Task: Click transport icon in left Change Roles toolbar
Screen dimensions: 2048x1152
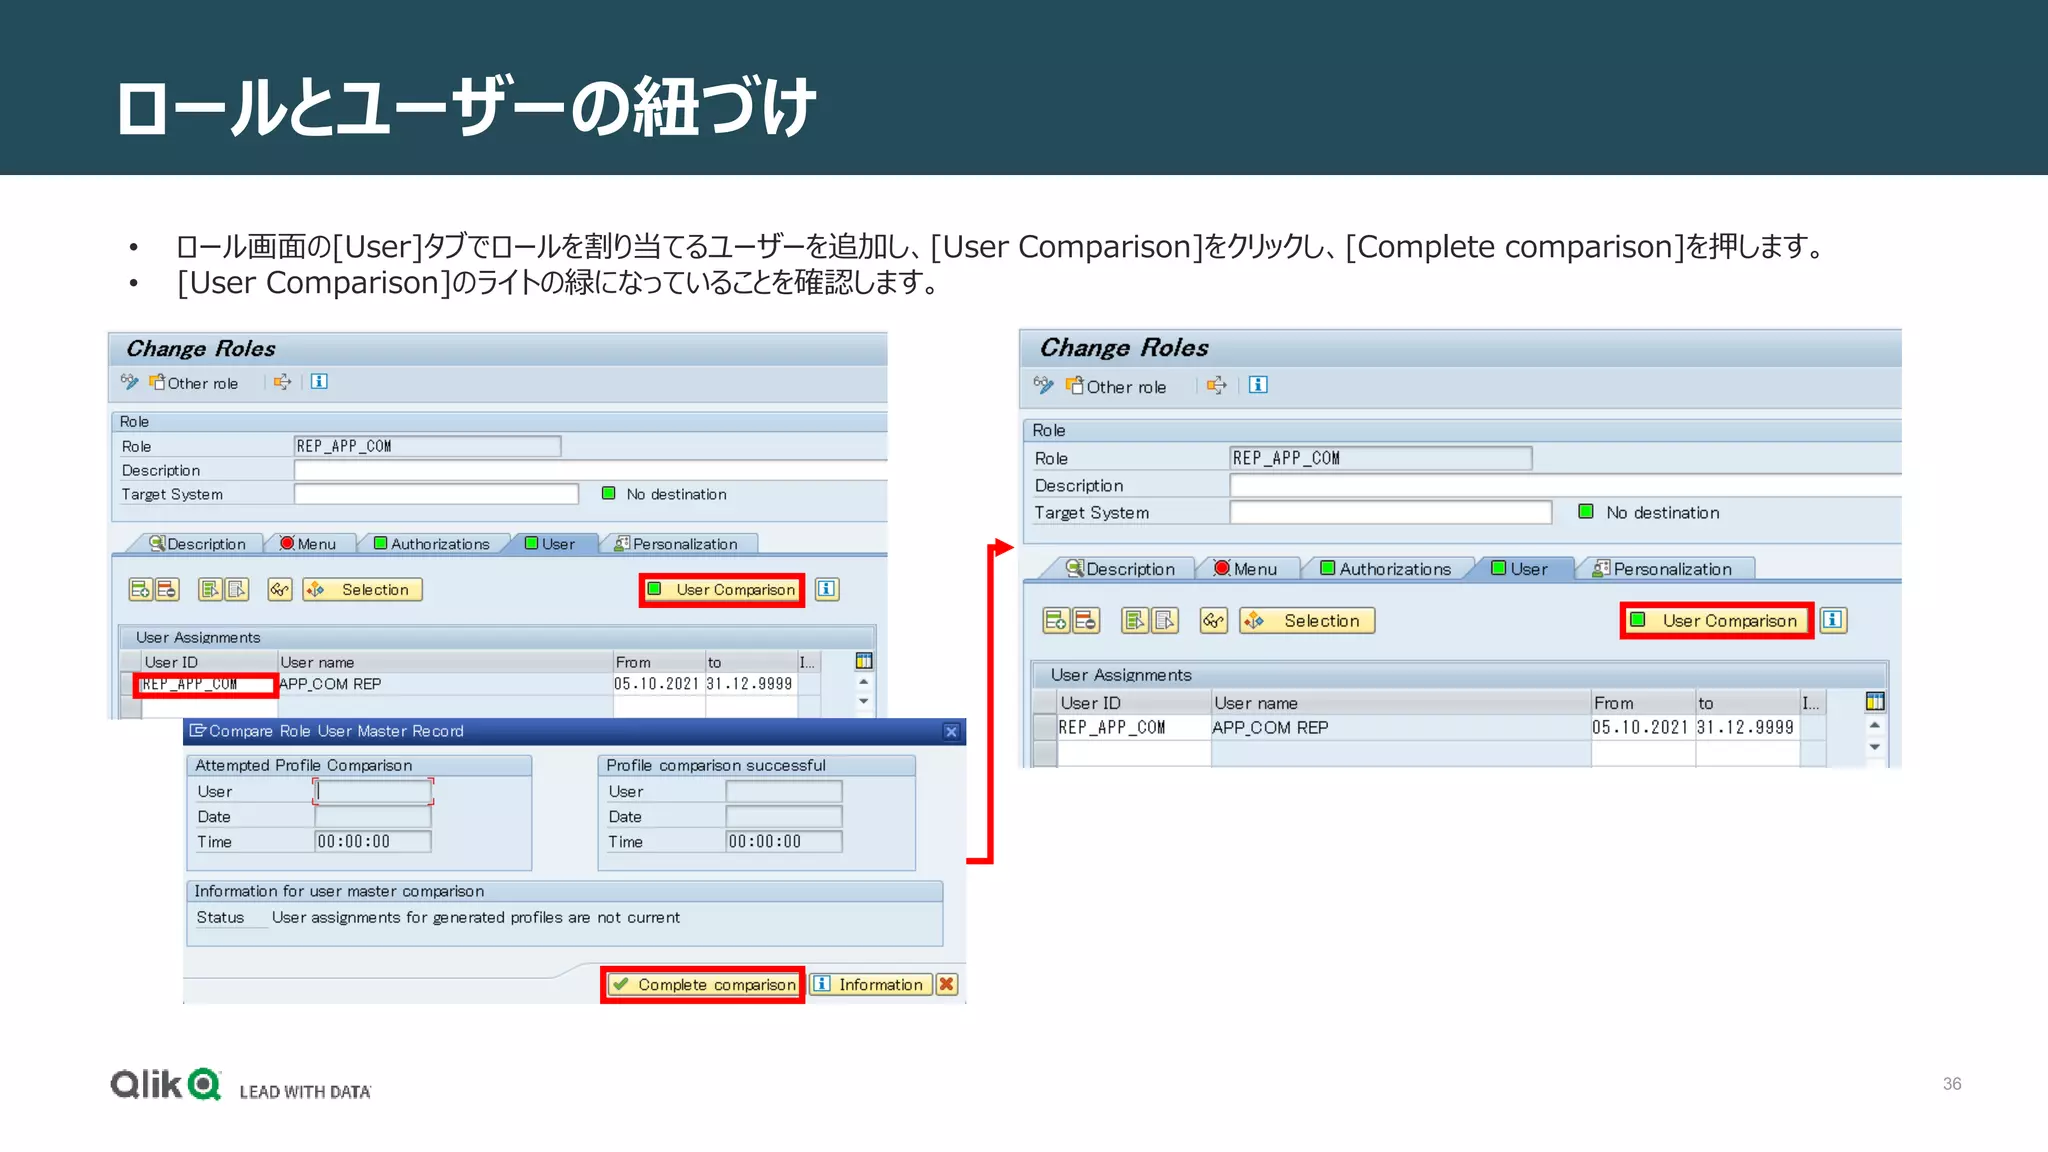Action: click(283, 382)
